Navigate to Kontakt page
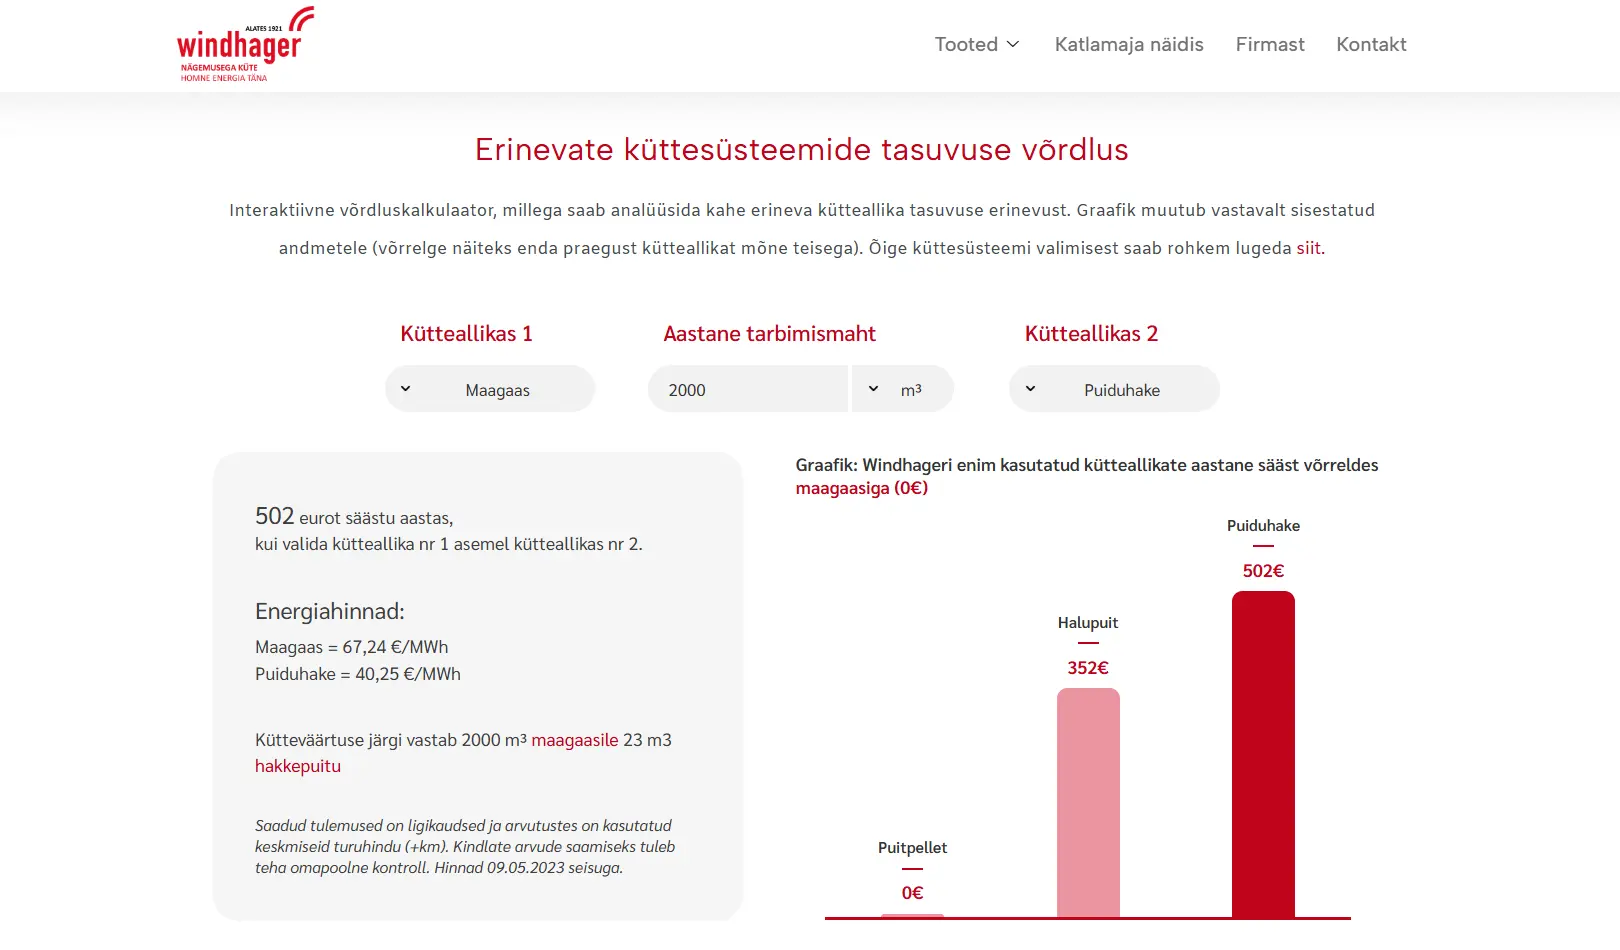The width and height of the screenshot is (1620, 950). pos(1370,45)
